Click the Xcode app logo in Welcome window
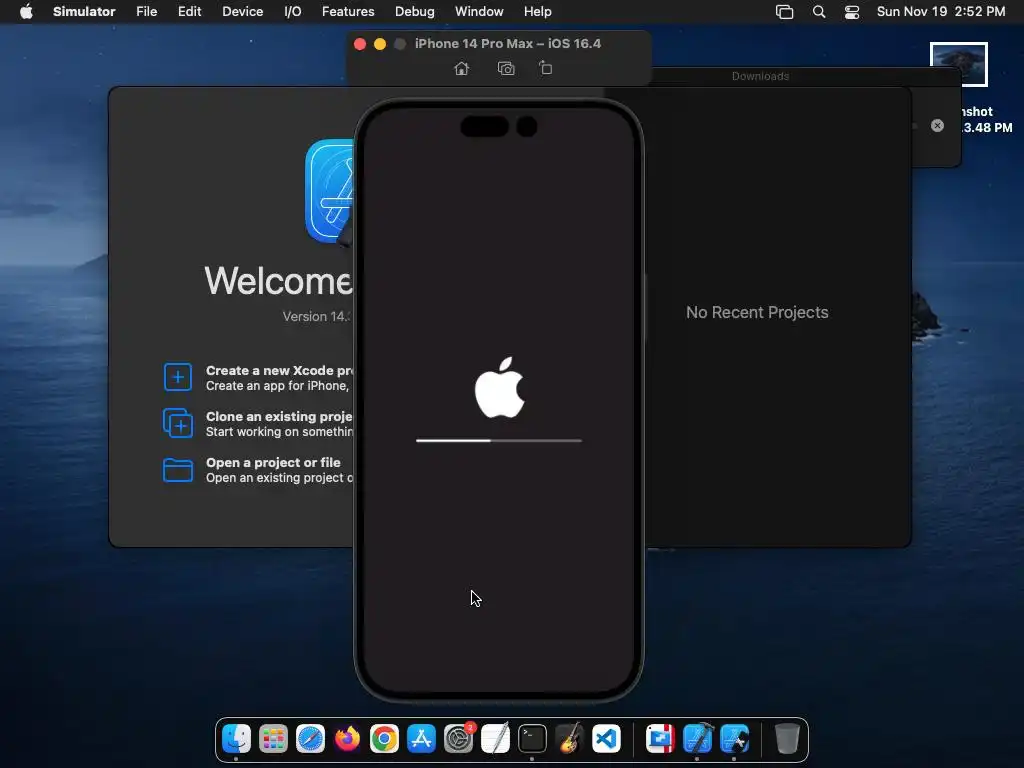Screen dimensions: 1024x768 click(x=329, y=191)
